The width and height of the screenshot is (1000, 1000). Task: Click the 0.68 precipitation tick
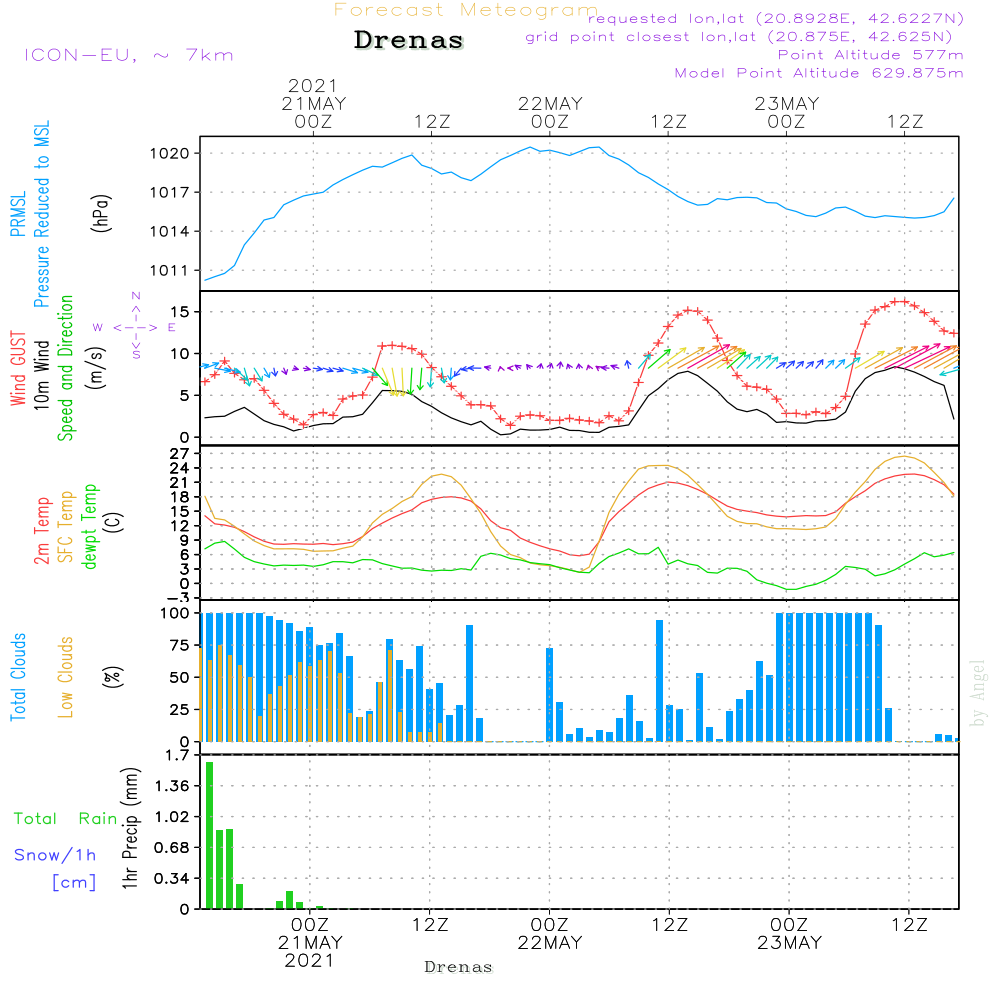tap(172, 848)
